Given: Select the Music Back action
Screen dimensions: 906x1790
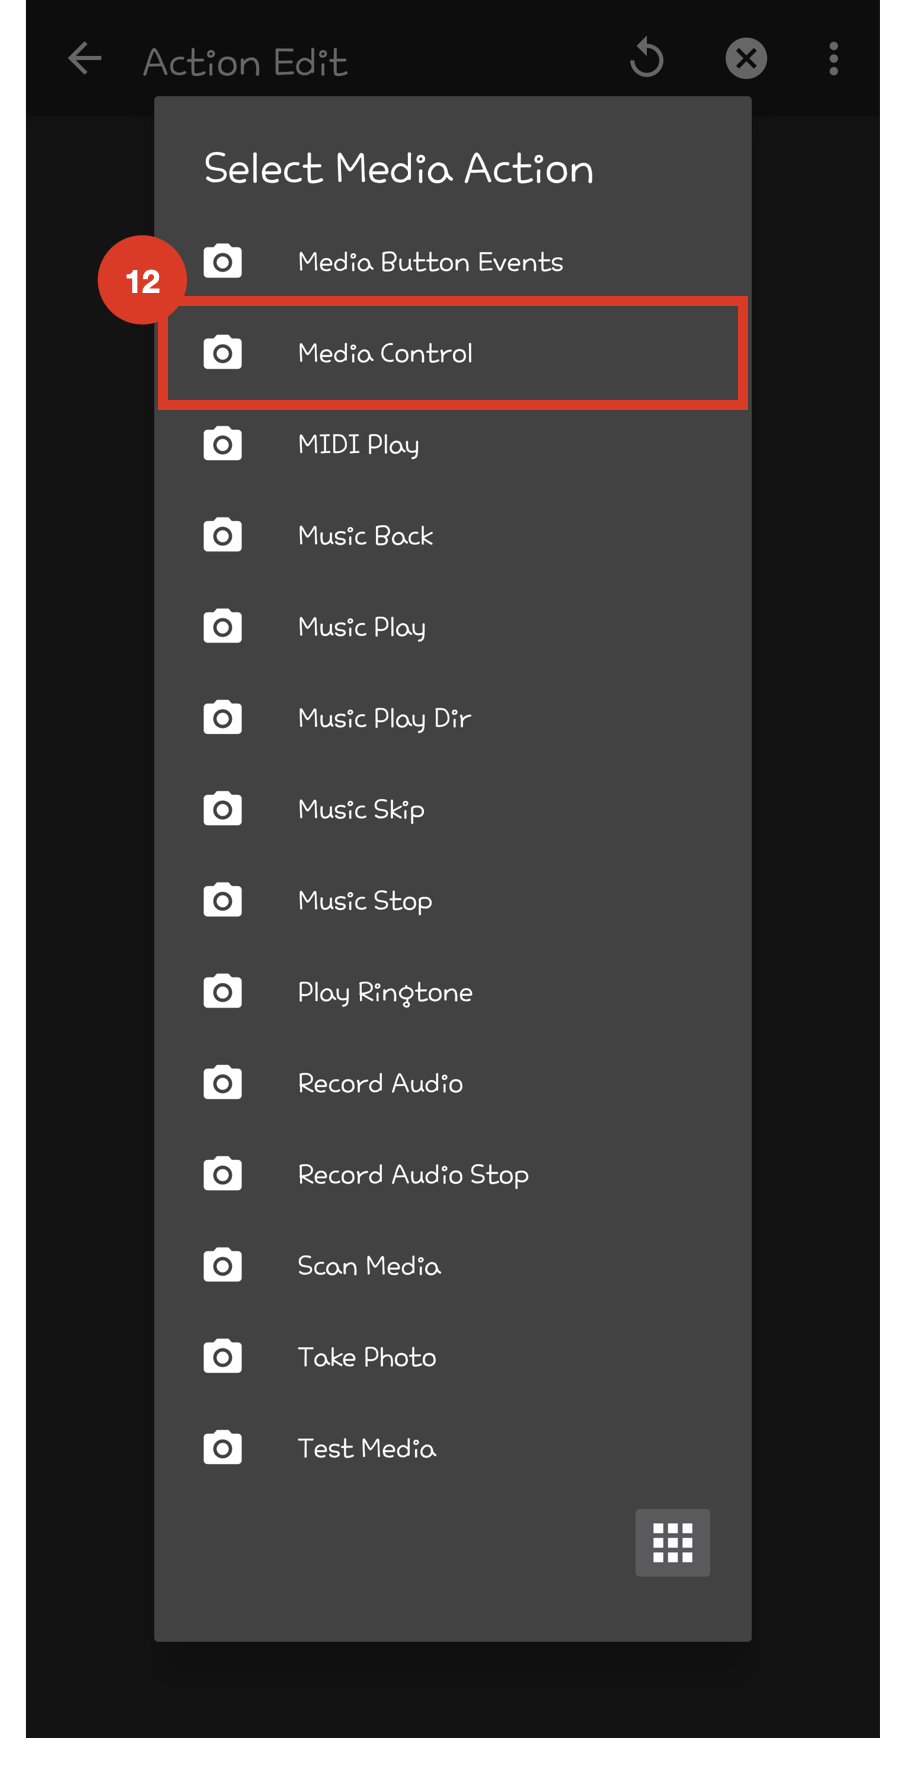Looking at the screenshot, I should 365,536.
